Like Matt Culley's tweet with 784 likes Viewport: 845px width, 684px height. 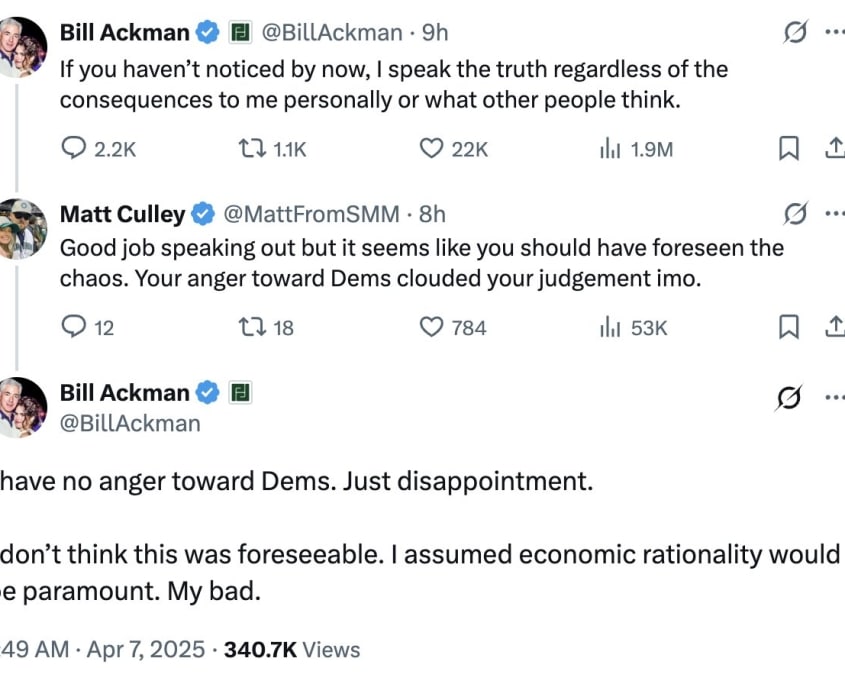click(x=431, y=327)
